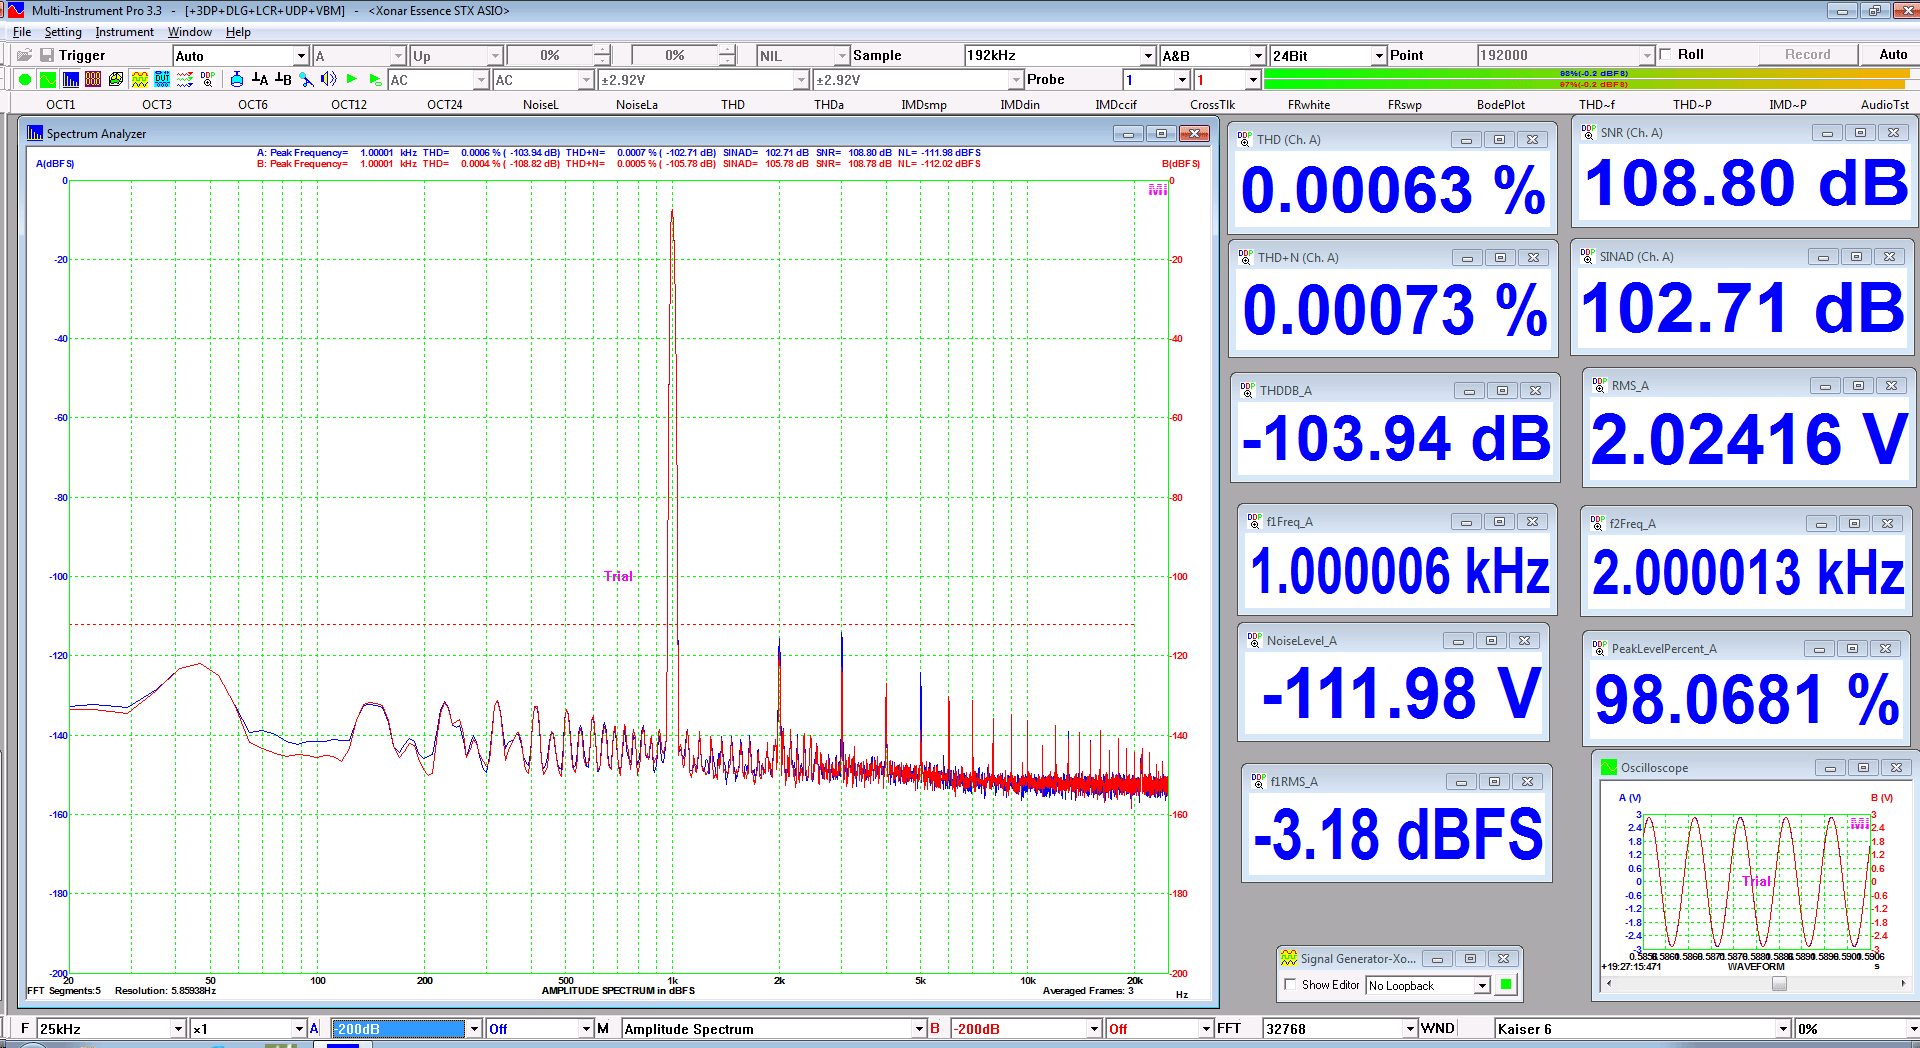Open the File menu
The height and width of the screenshot is (1048, 1920).
pyautogui.click(x=22, y=32)
